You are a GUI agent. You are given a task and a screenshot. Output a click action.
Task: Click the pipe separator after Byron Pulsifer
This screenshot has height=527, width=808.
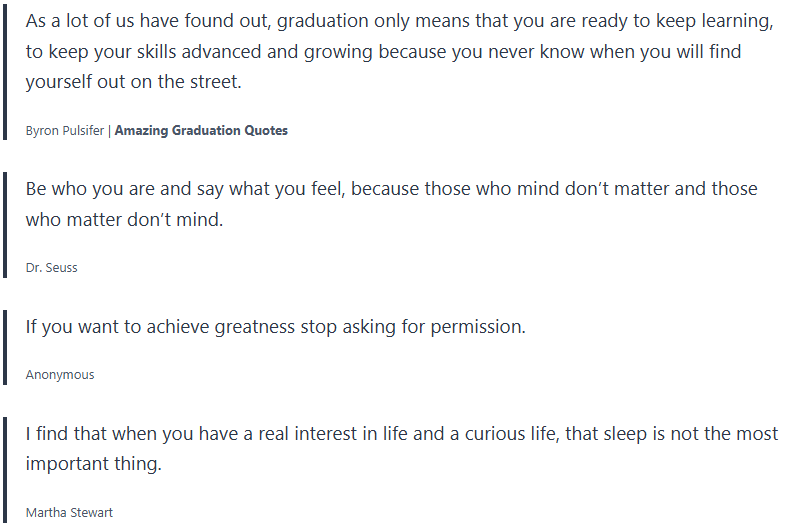click(109, 130)
